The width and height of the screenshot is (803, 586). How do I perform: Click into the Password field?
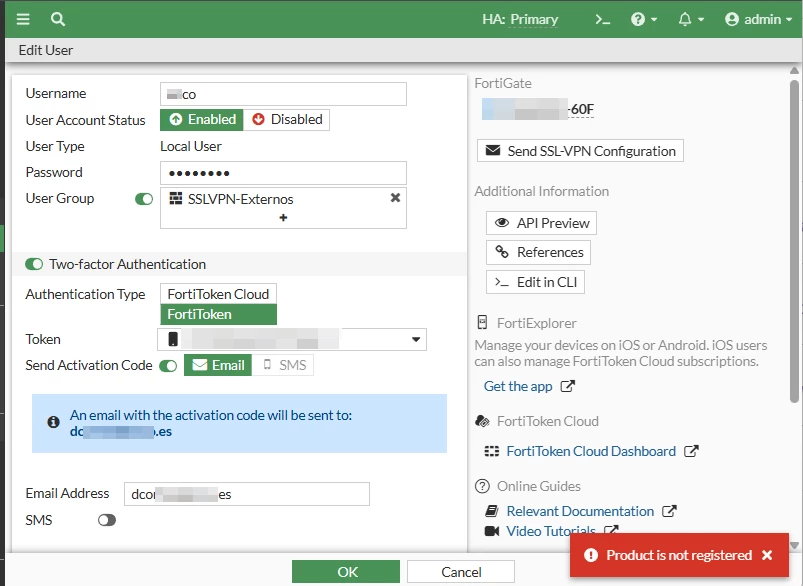(x=283, y=173)
